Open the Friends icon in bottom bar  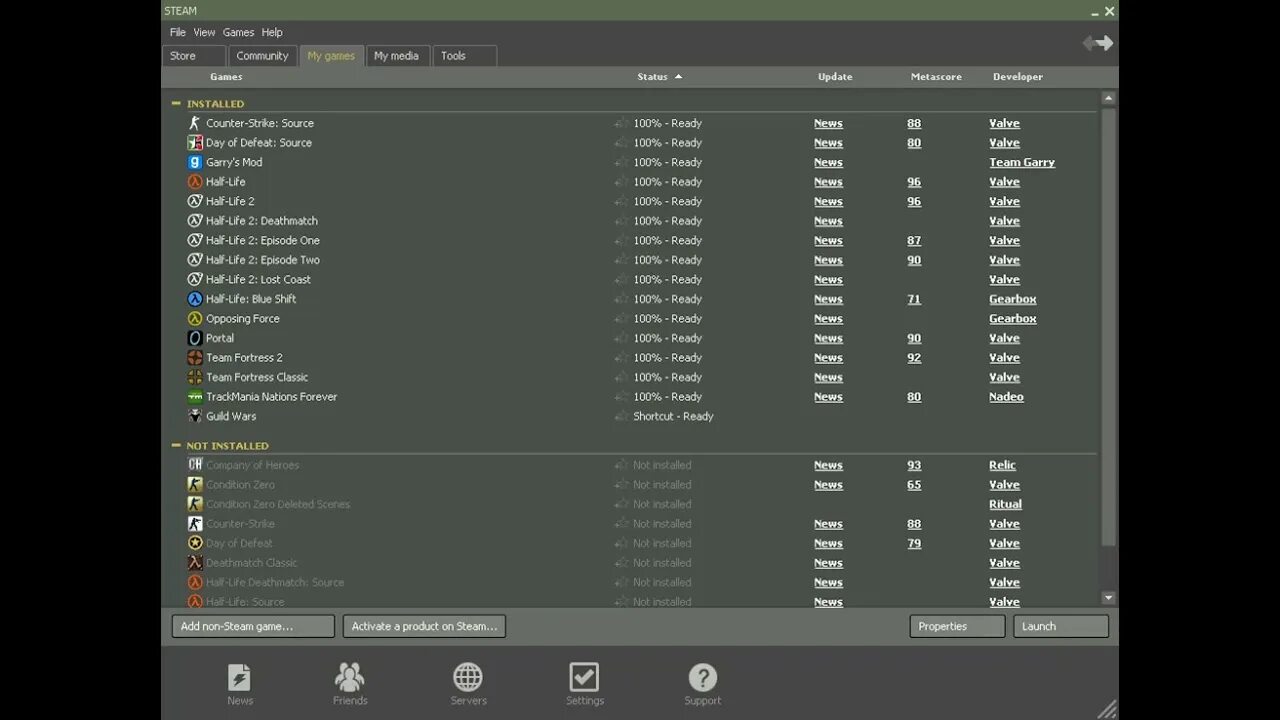point(350,677)
